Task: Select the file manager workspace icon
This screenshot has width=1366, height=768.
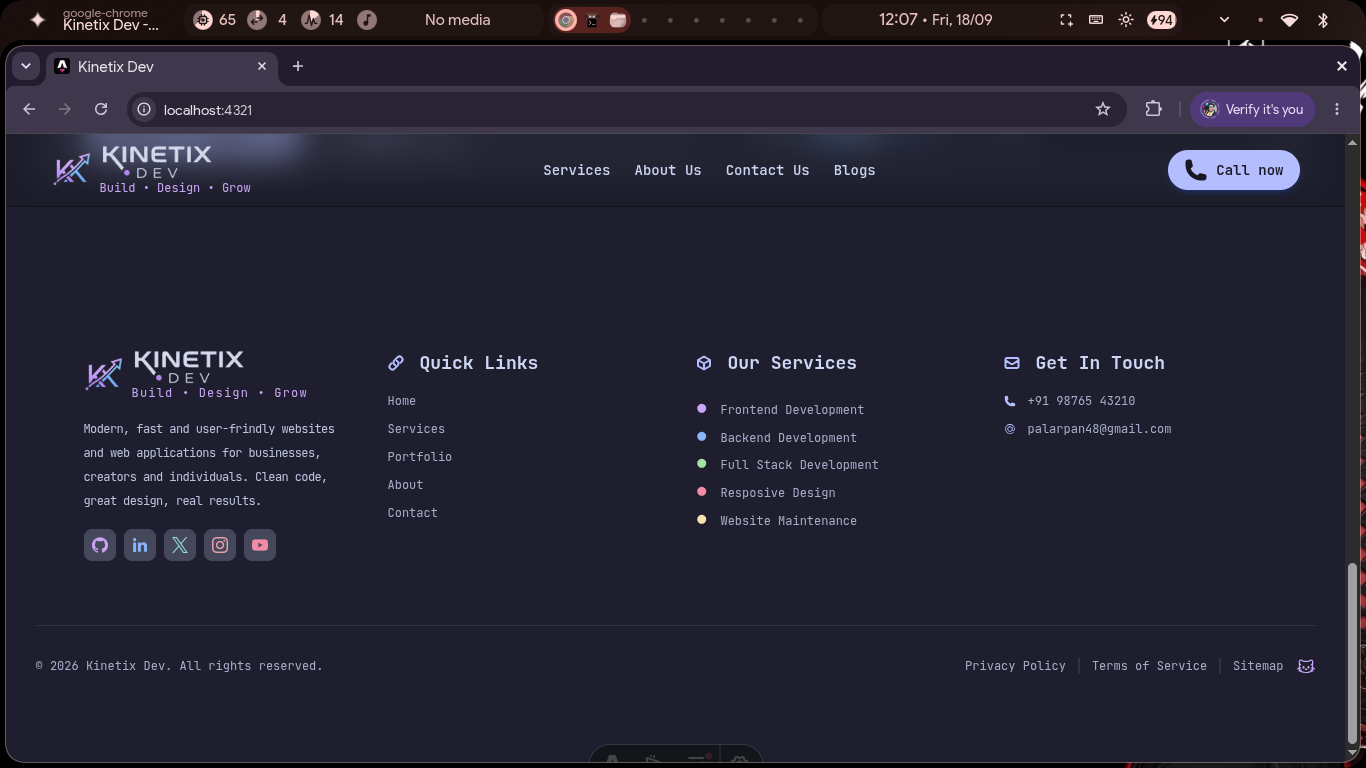Action: (618, 20)
